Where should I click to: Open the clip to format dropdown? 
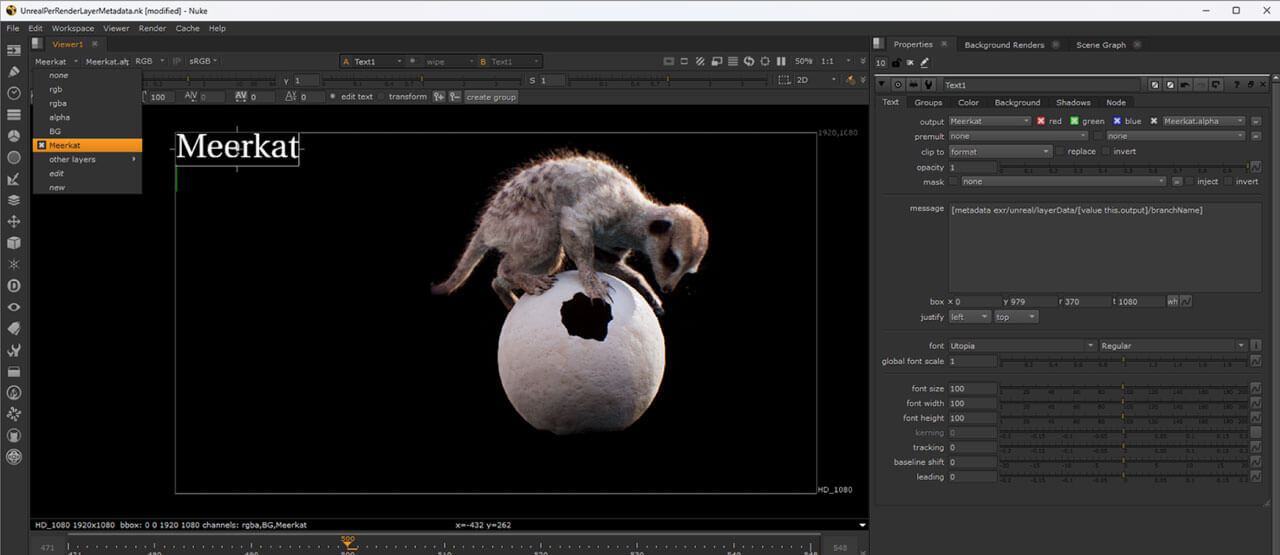[1000, 152]
